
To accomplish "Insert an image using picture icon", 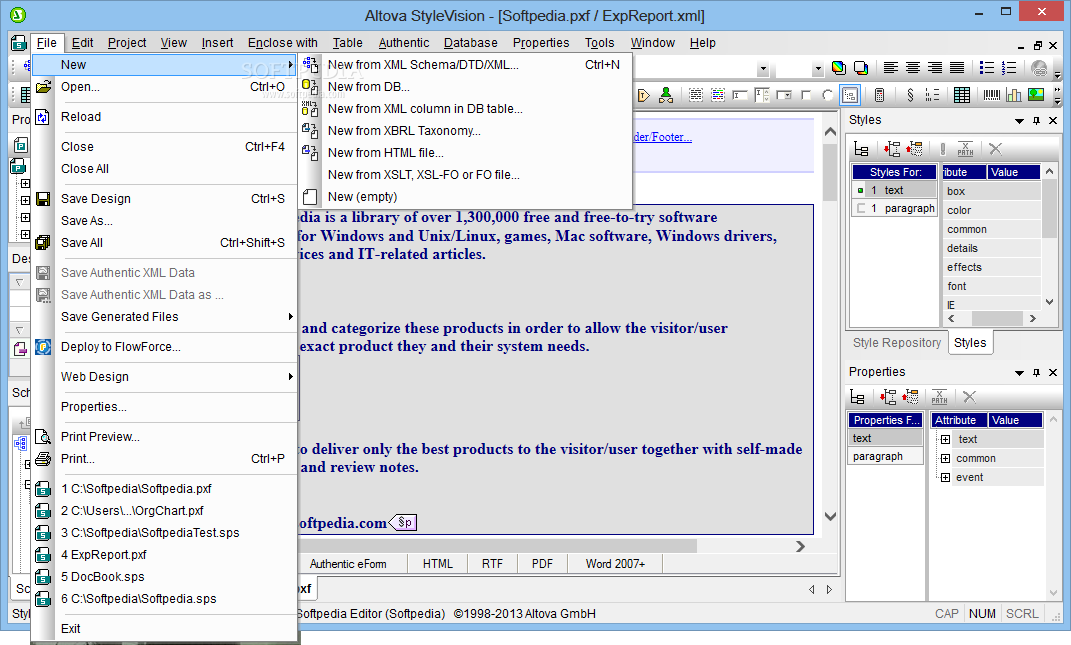I will click(1035, 94).
